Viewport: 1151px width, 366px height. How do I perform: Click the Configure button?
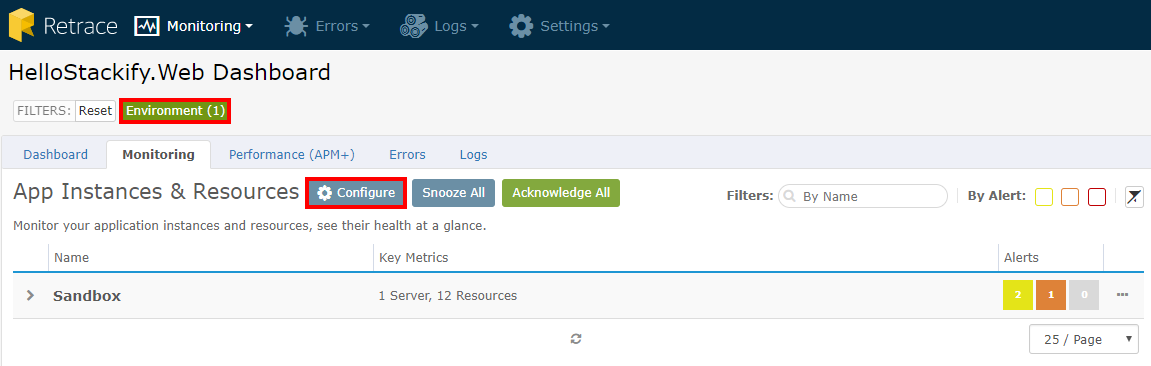point(356,193)
